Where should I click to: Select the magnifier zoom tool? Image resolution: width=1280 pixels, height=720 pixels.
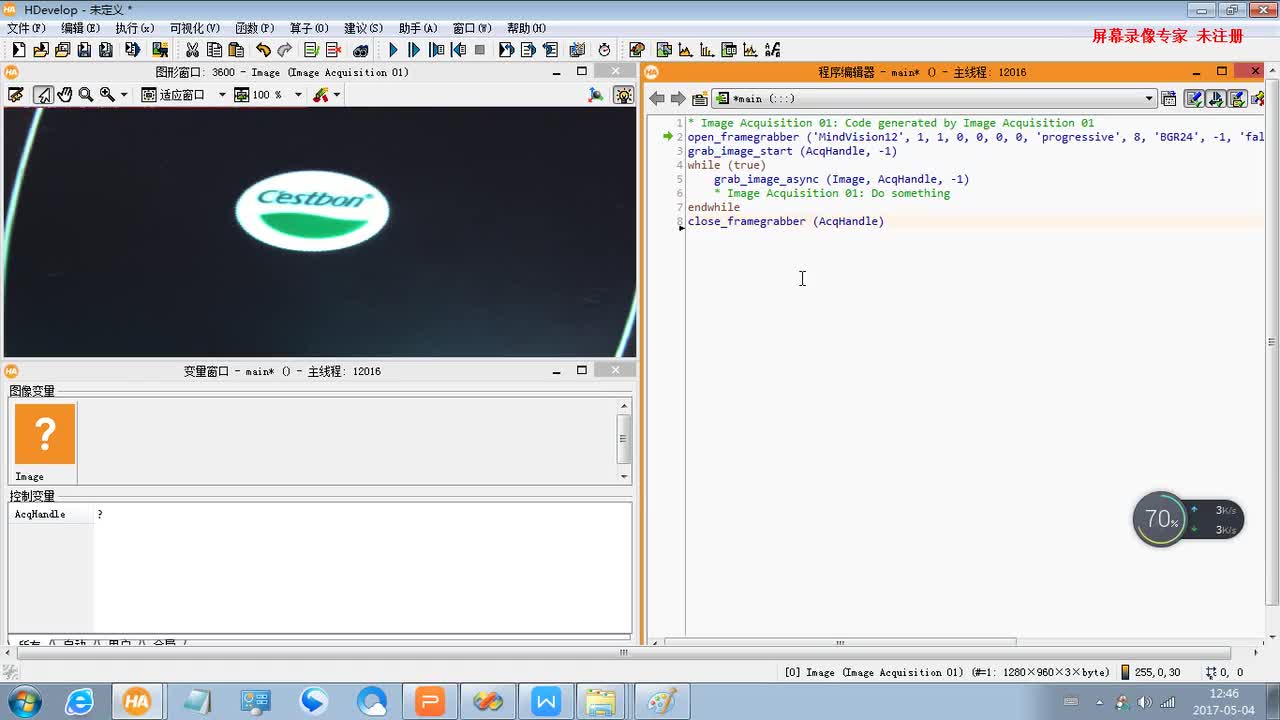click(x=86, y=95)
